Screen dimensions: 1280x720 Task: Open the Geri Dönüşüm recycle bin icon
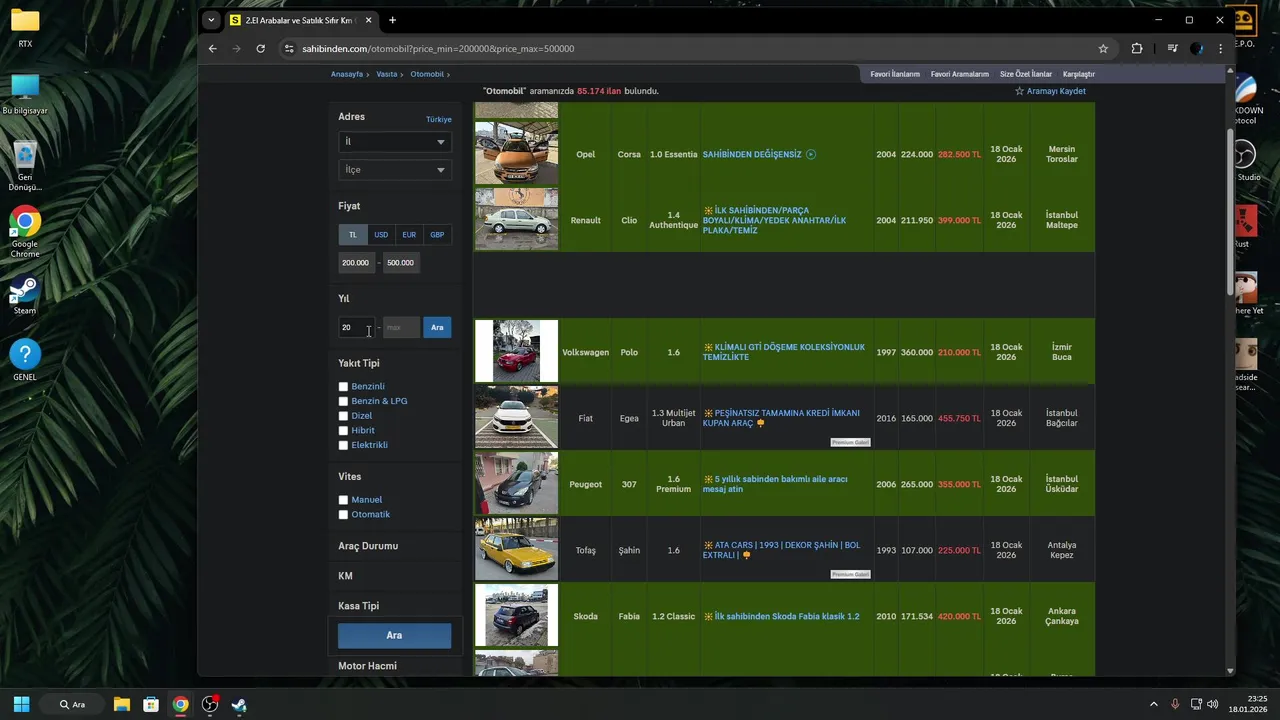[x=25, y=165]
